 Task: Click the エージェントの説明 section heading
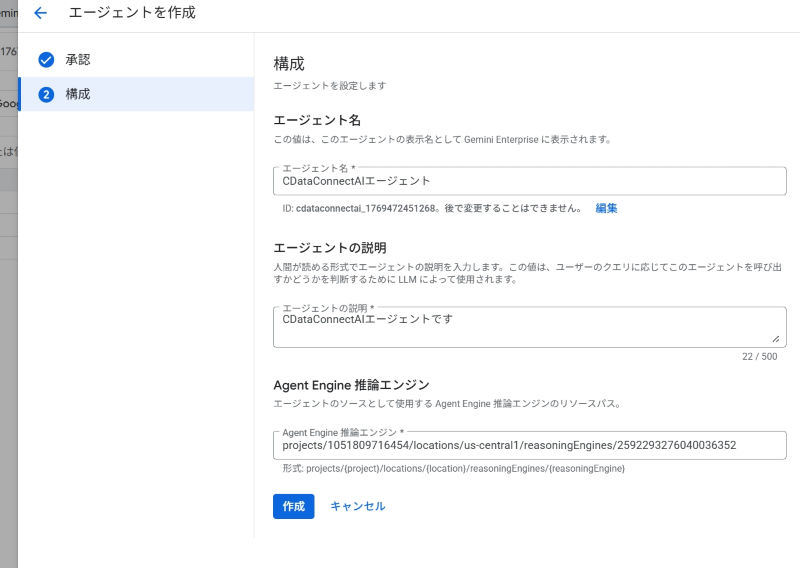tap(330, 247)
